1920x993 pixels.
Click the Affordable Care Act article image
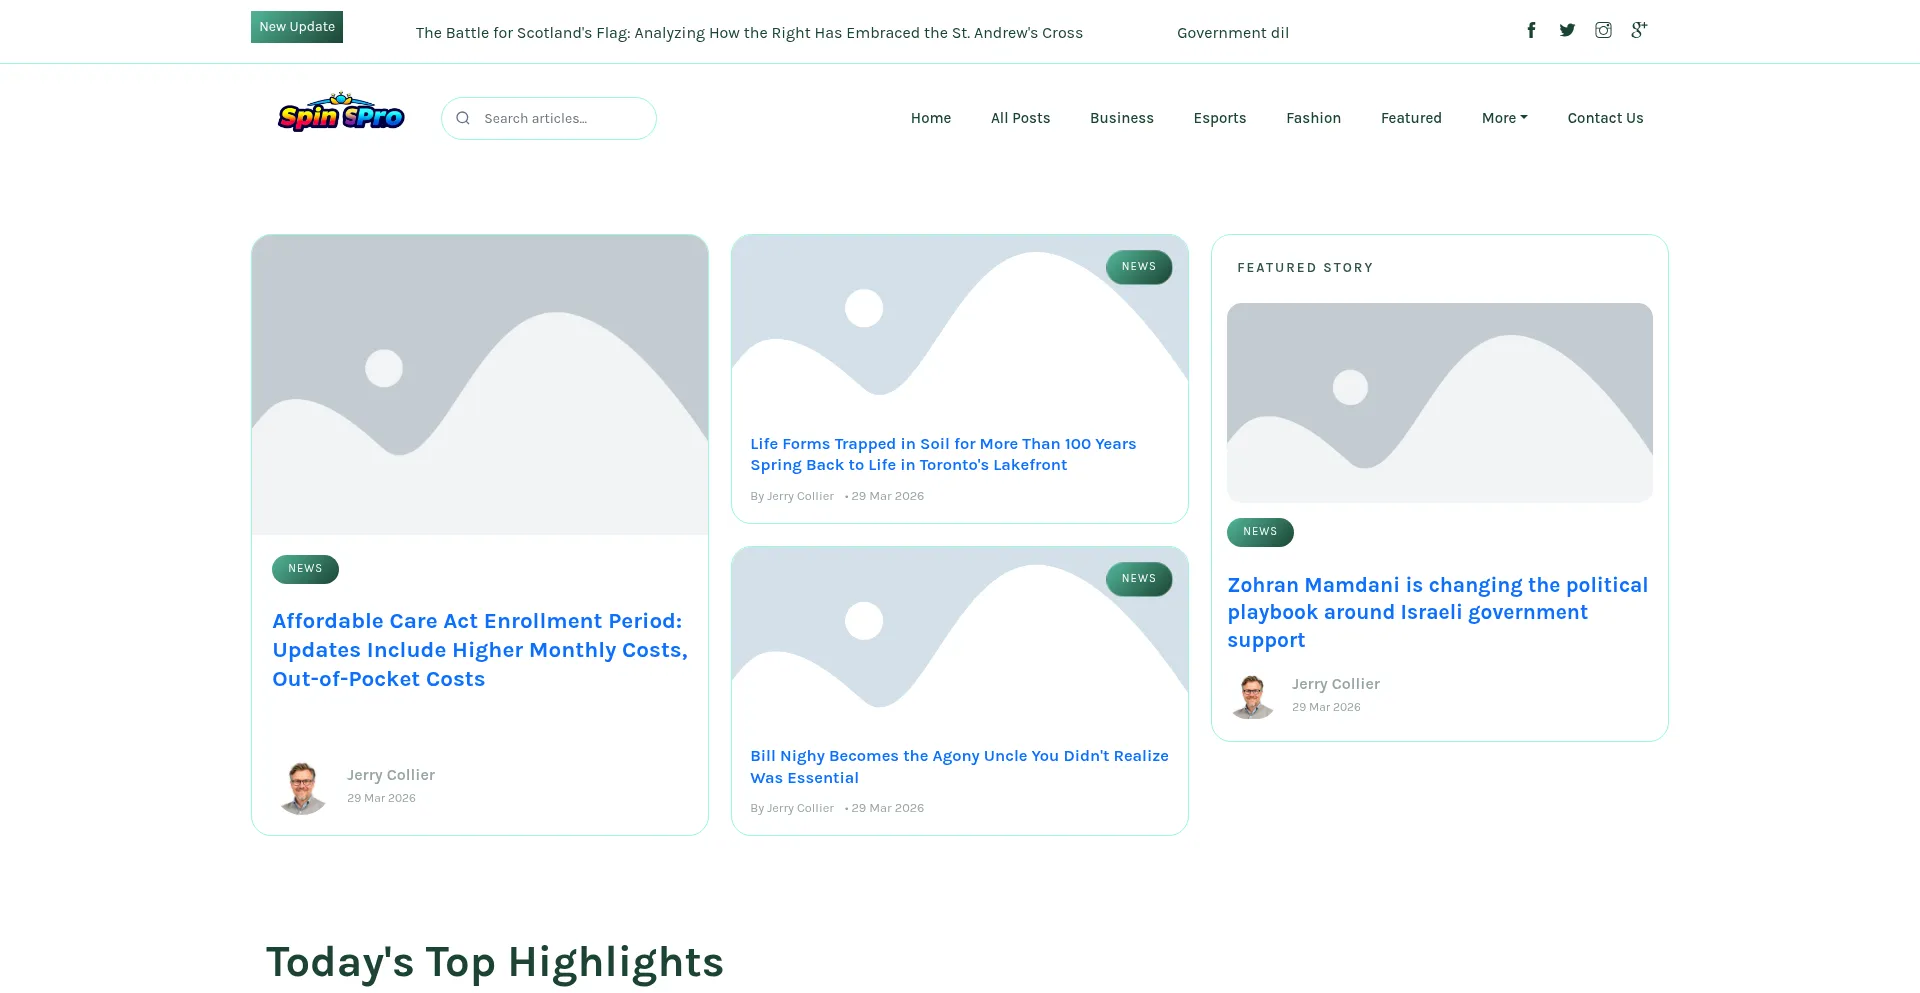point(480,385)
